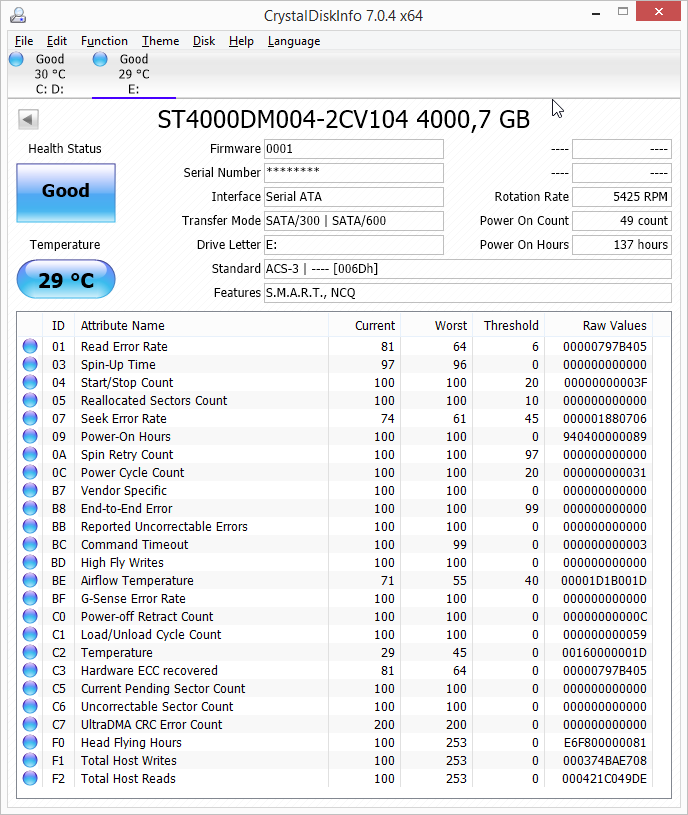
Task: Click status orb for Current Pending Sector Count
Action: (30, 688)
